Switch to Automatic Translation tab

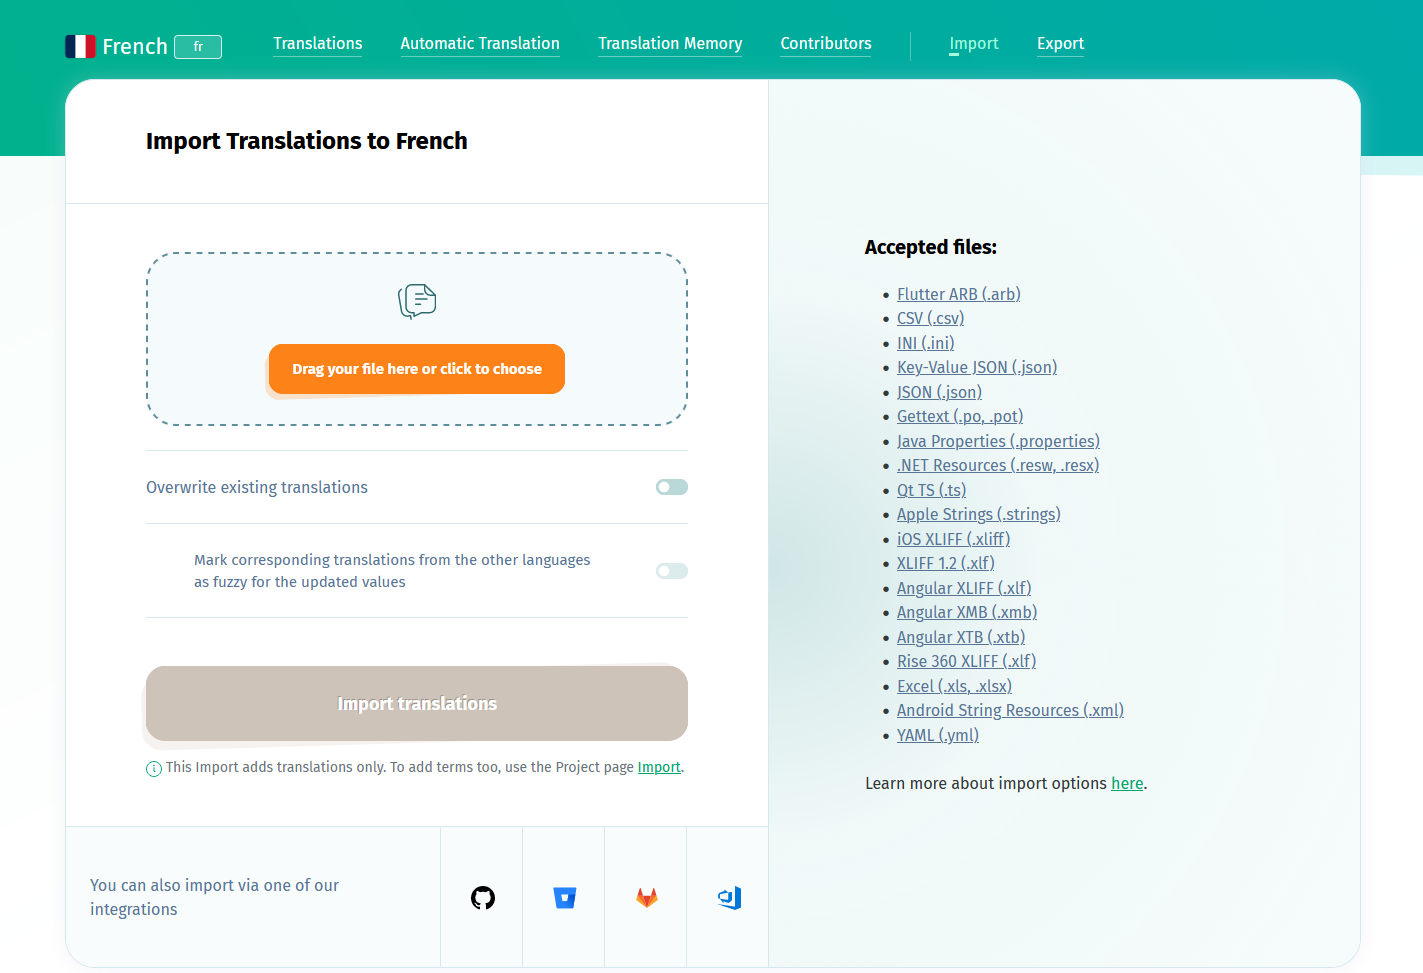(x=480, y=44)
